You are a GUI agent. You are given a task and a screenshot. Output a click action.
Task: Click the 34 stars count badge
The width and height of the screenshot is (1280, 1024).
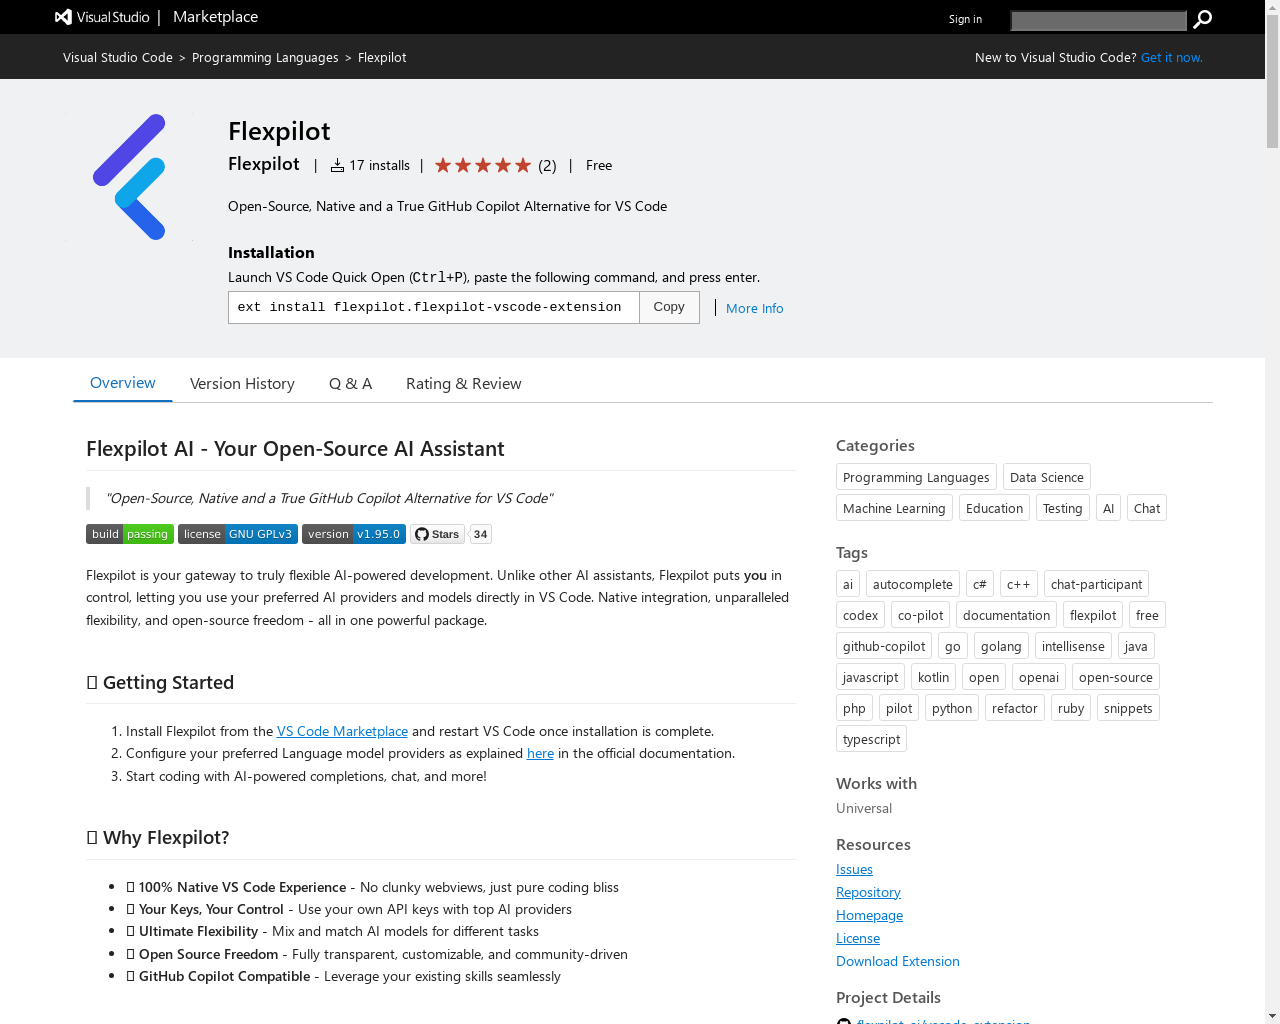(x=480, y=534)
